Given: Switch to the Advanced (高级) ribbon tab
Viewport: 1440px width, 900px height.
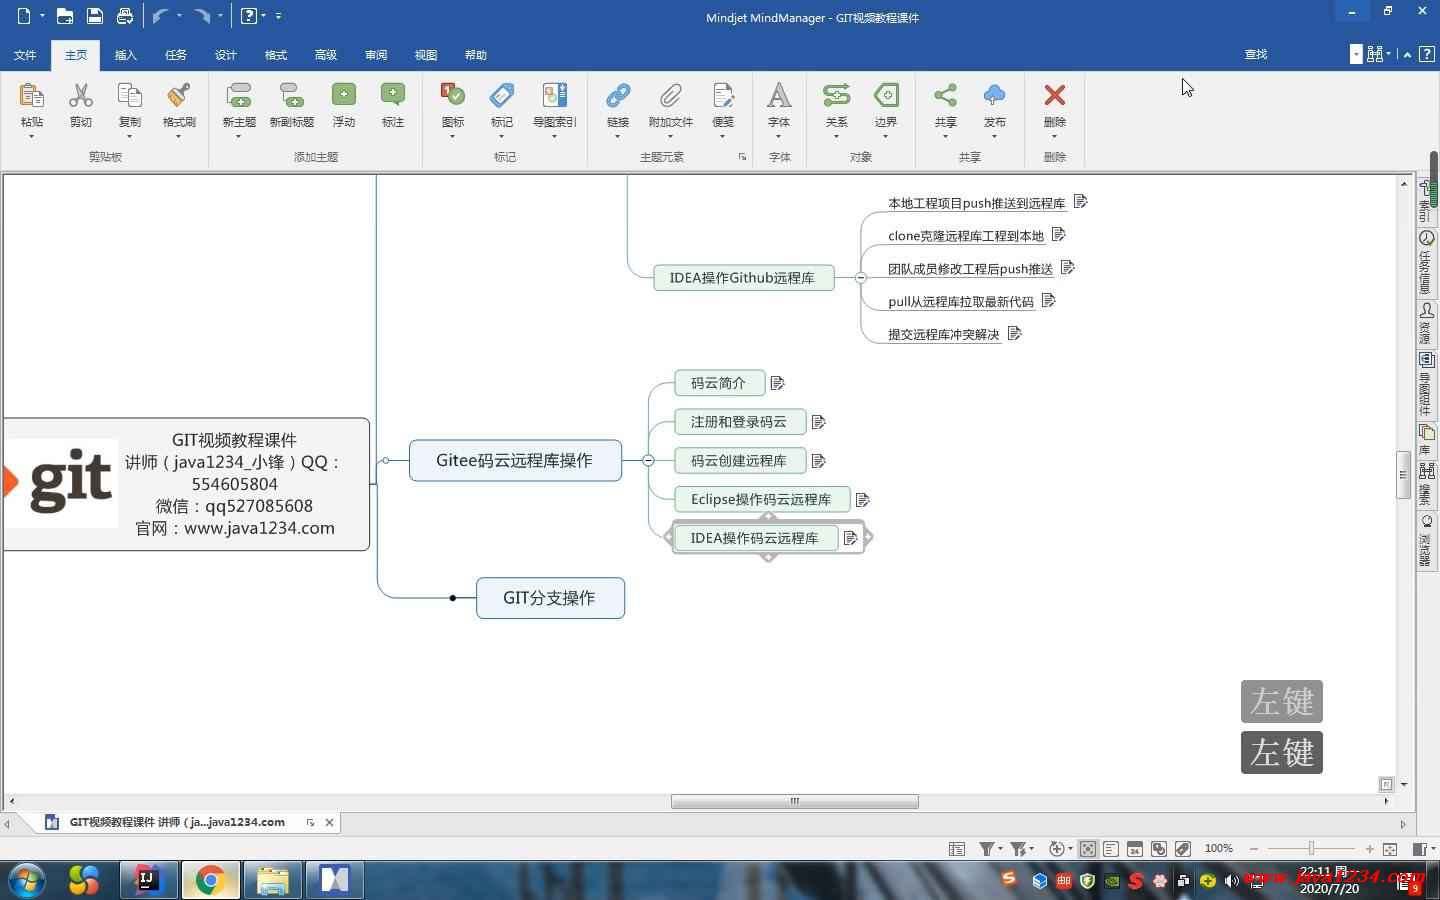Looking at the screenshot, I should click(326, 55).
